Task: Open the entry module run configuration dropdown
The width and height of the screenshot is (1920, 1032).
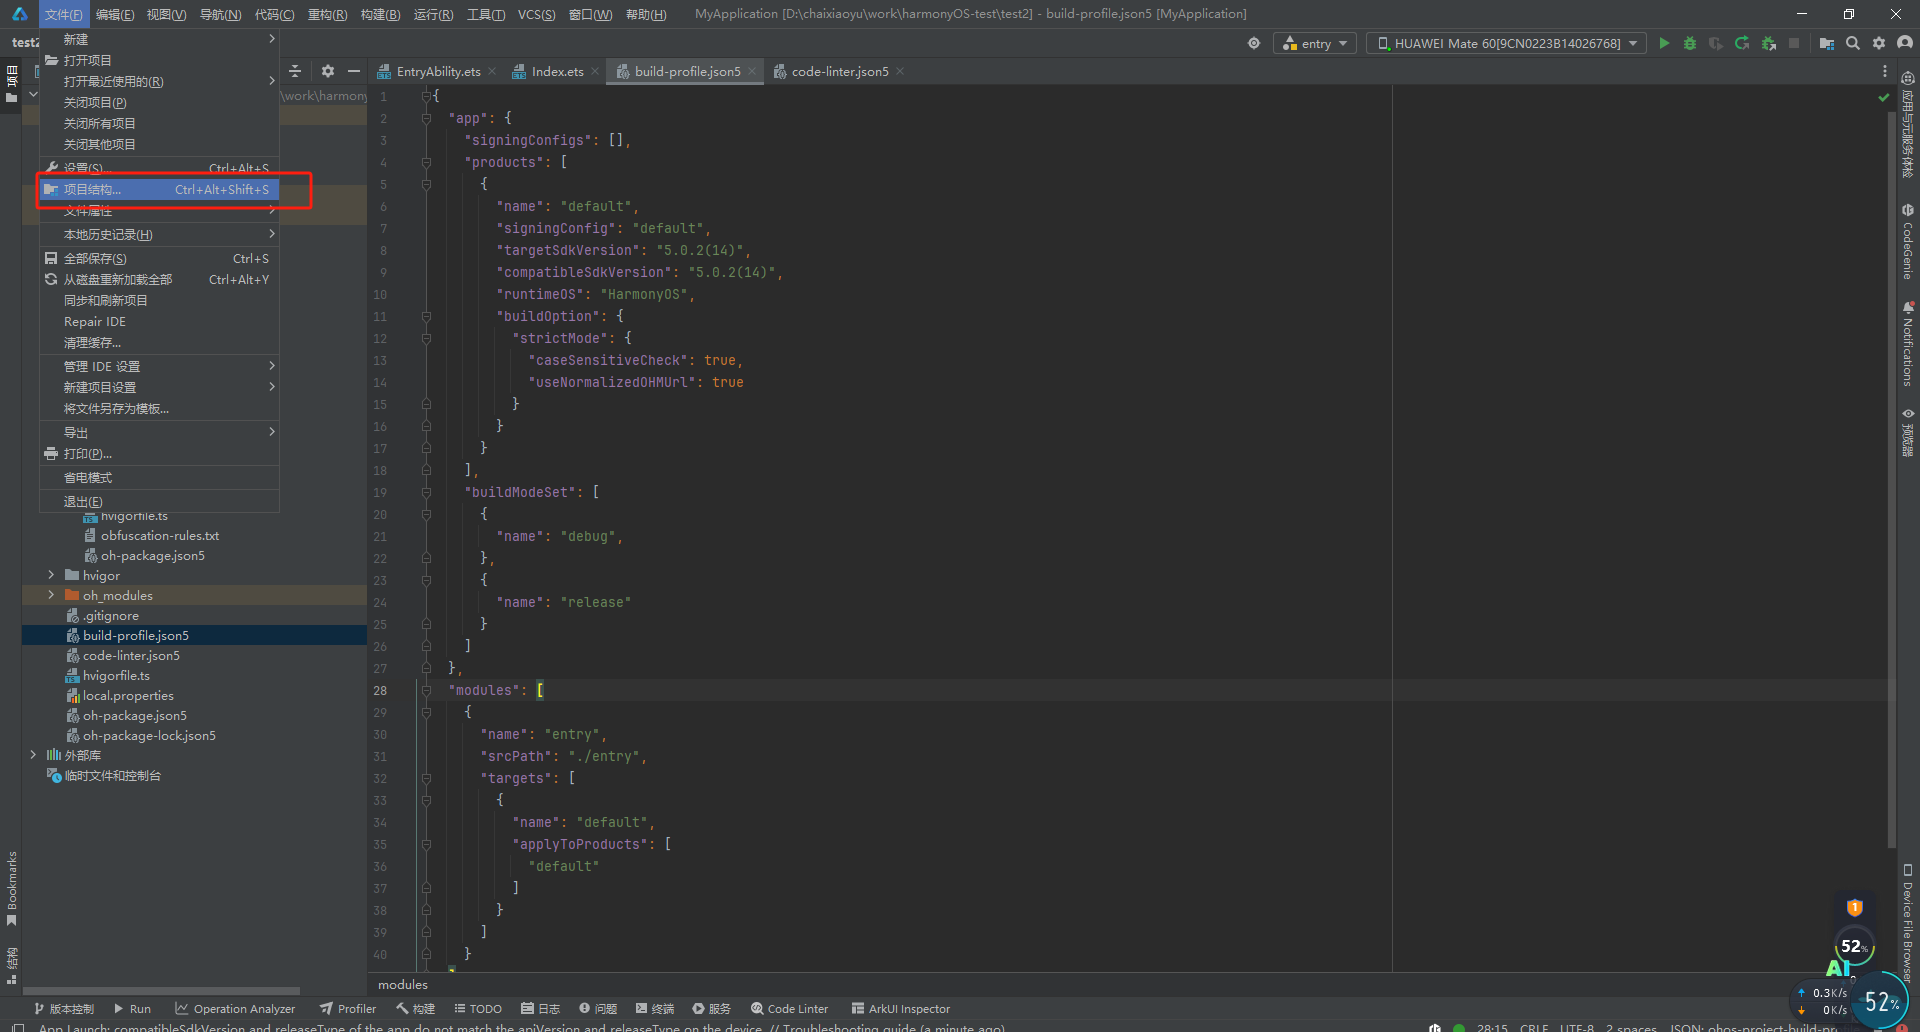Action: pos(1315,43)
